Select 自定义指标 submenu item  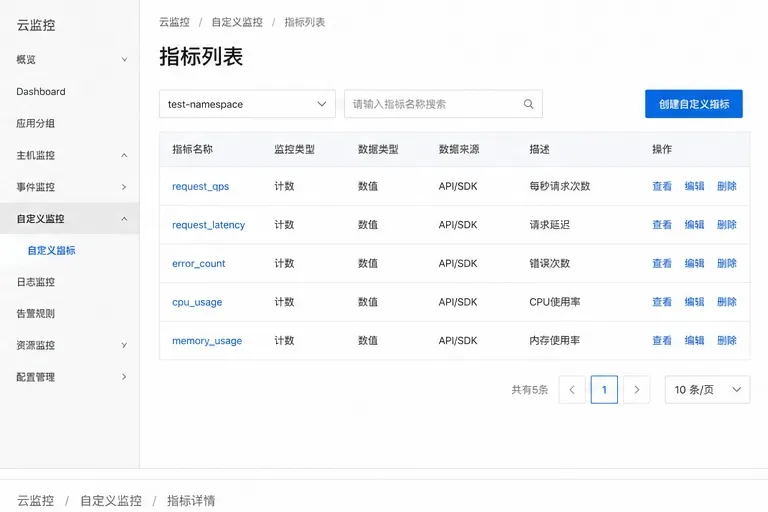tap(51, 250)
